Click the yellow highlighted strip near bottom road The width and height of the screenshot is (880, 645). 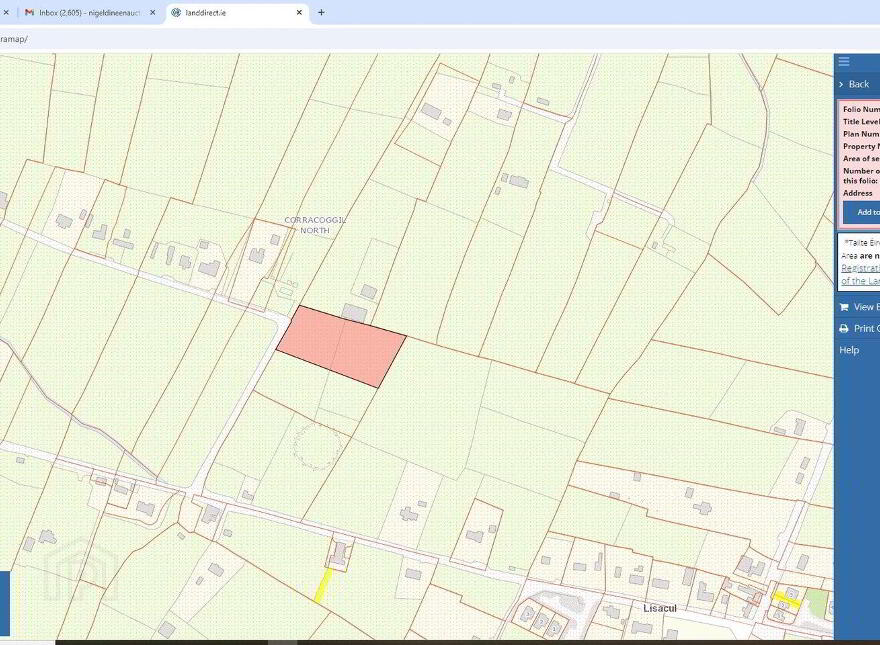(322, 585)
